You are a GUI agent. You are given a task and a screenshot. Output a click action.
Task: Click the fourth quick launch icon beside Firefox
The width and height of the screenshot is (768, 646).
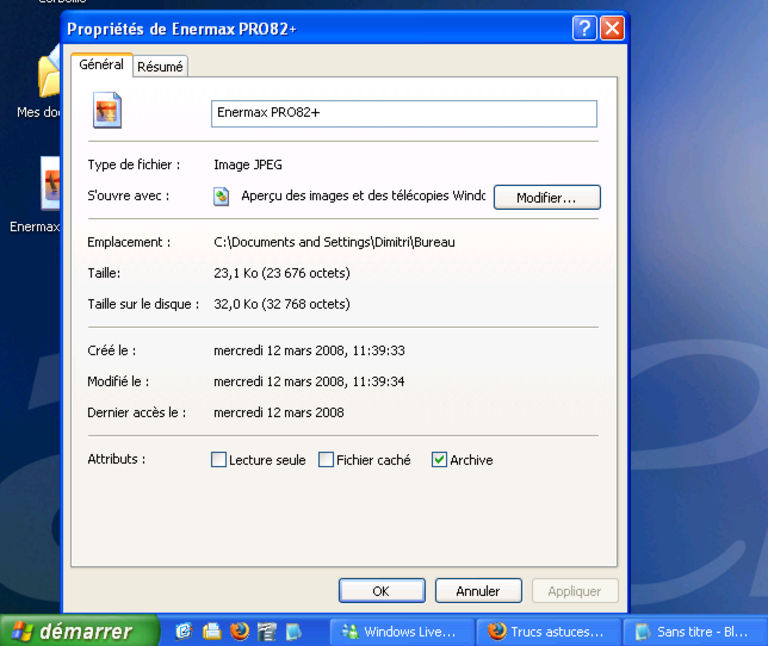(267, 631)
